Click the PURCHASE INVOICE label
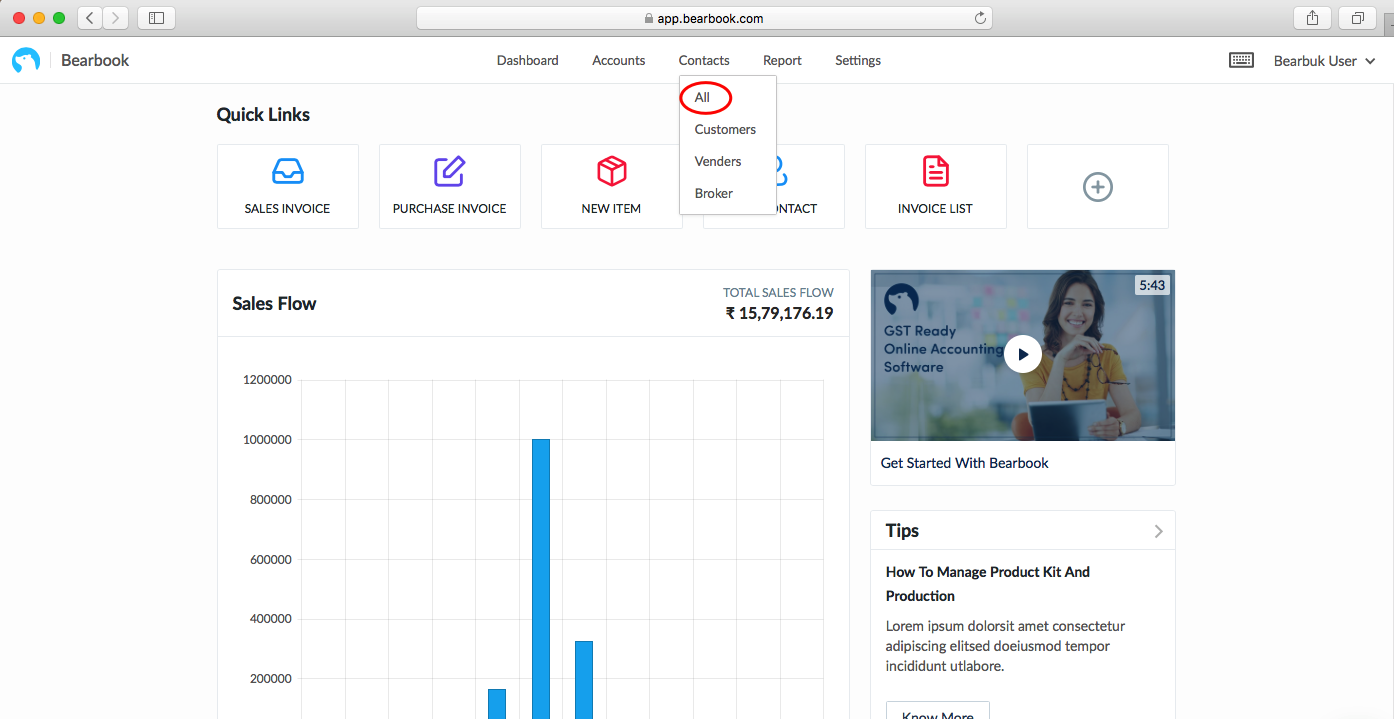The width and height of the screenshot is (1394, 719). [450, 209]
